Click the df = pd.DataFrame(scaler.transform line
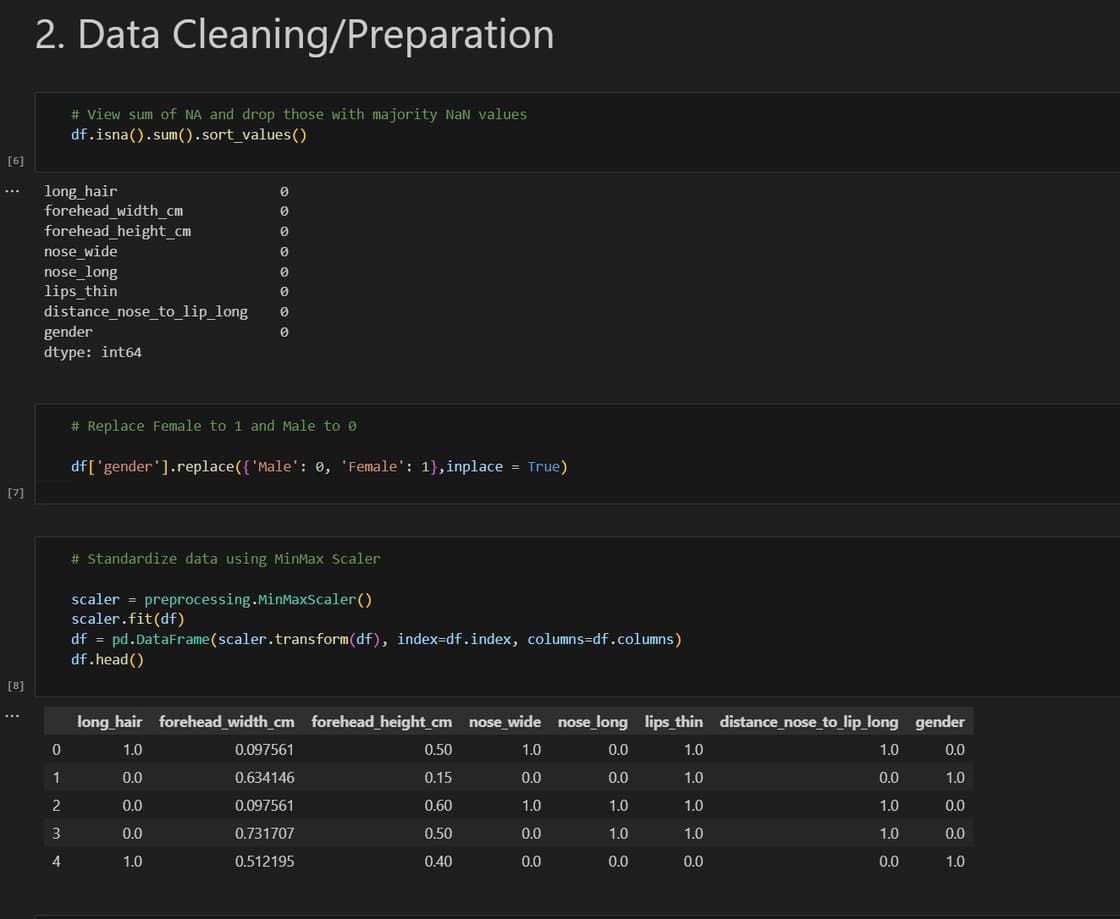Viewport: 1120px width, 919px height. tap(376, 639)
